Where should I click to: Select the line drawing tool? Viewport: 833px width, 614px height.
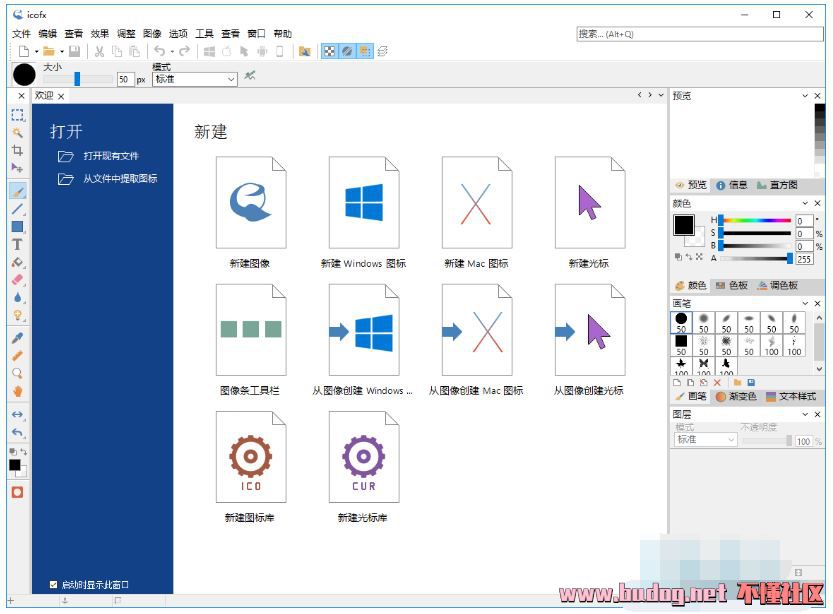click(18, 209)
